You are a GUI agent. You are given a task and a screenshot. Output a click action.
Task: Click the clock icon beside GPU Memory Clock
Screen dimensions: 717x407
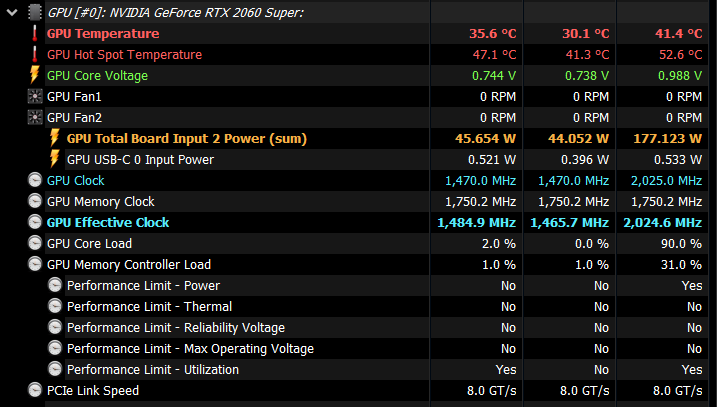pos(35,201)
